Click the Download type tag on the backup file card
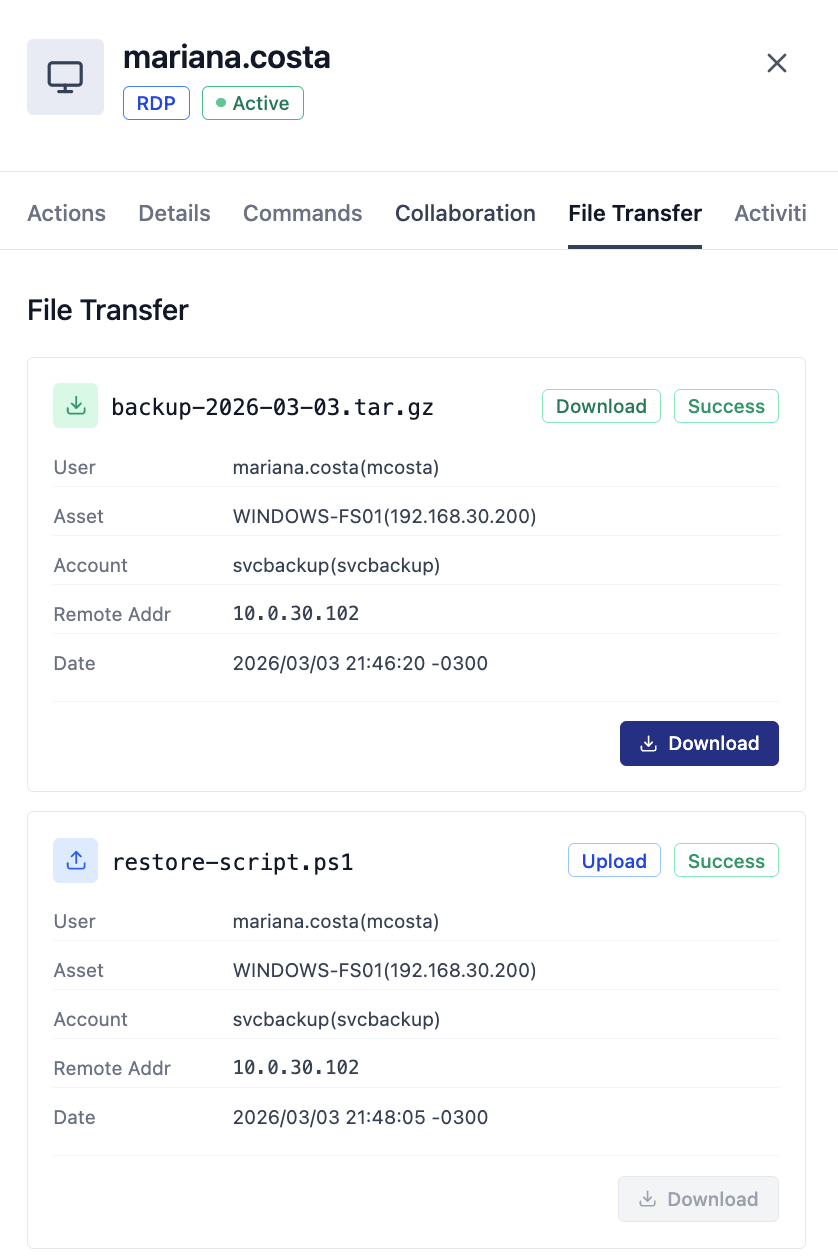Screen dimensions: 838x1260 (601, 406)
